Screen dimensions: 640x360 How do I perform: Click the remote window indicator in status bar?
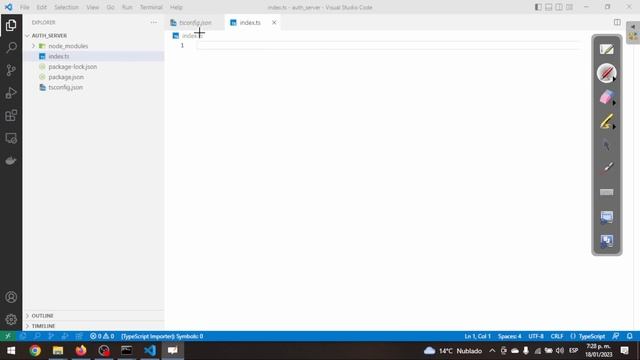[8, 336]
